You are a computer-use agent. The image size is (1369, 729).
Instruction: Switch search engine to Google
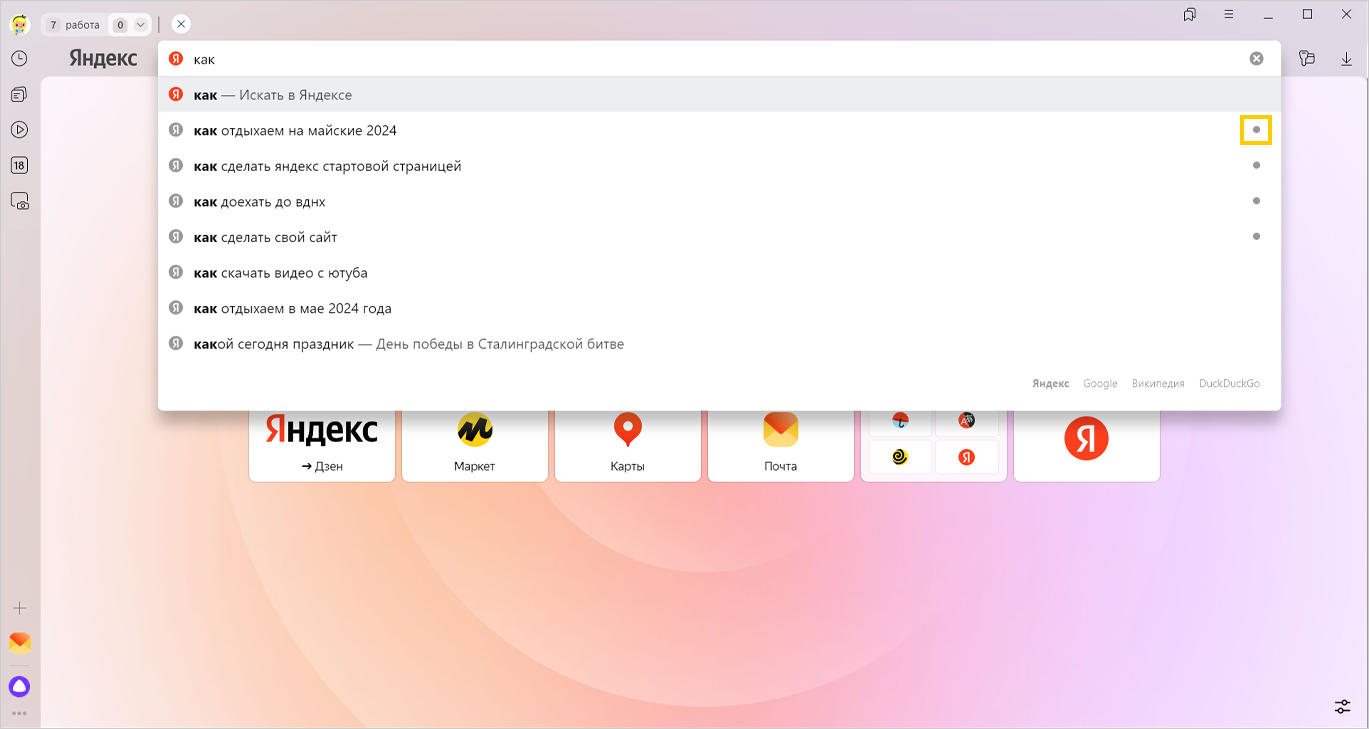tap(1100, 384)
